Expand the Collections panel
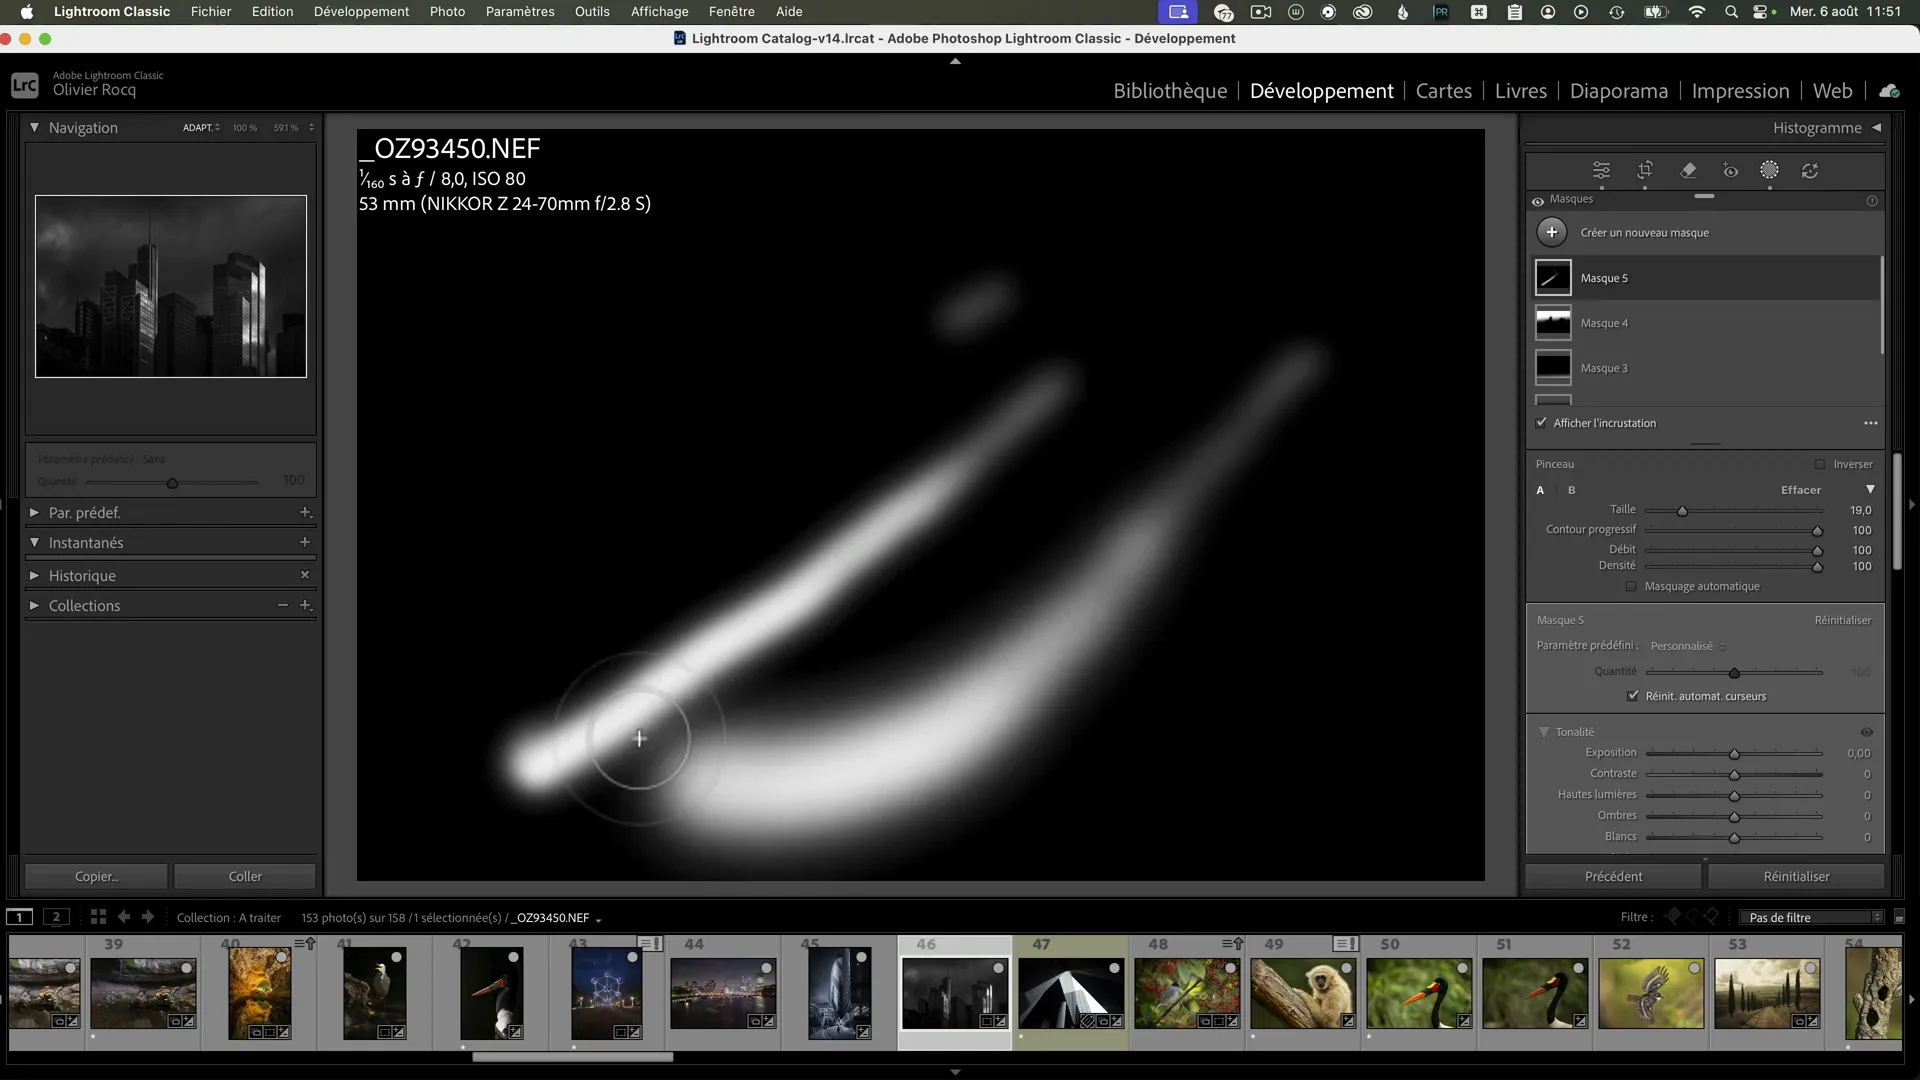The height and width of the screenshot is (1080, 1920). 34,605
